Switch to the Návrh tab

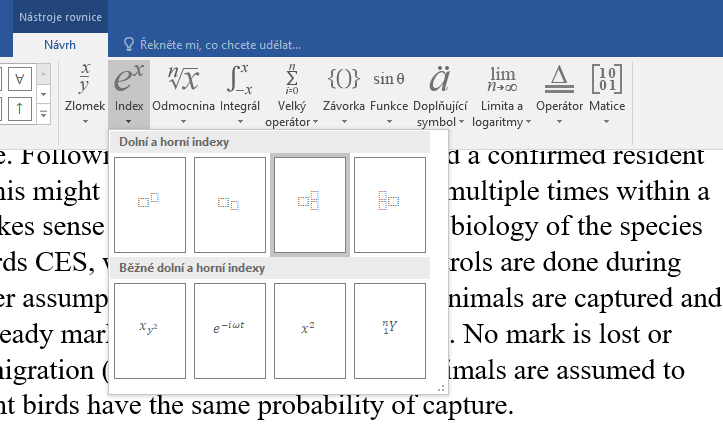coord(59,45)
